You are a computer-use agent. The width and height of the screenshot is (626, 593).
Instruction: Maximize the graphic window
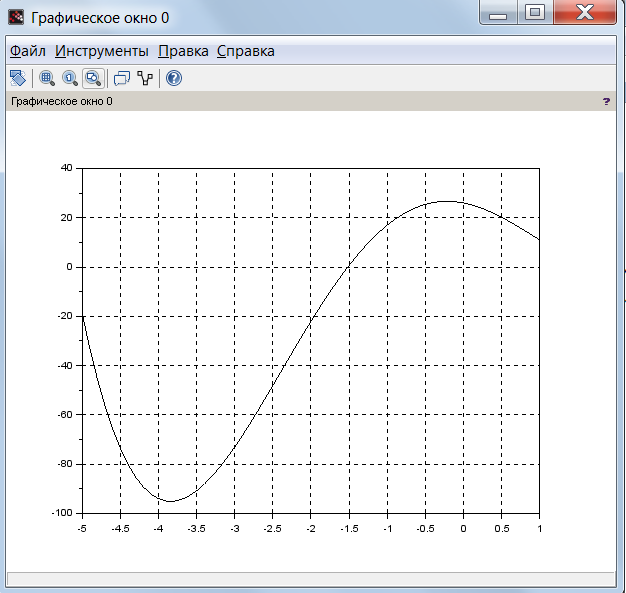click(535, 13)
